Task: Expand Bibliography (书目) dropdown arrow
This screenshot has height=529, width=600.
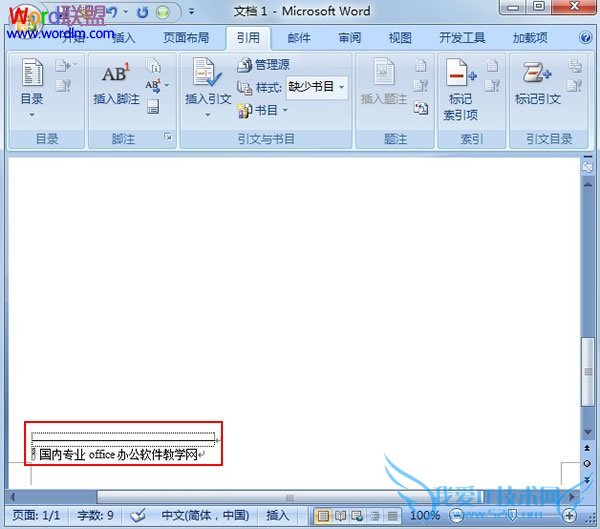Action: click(x=285, y=110)
